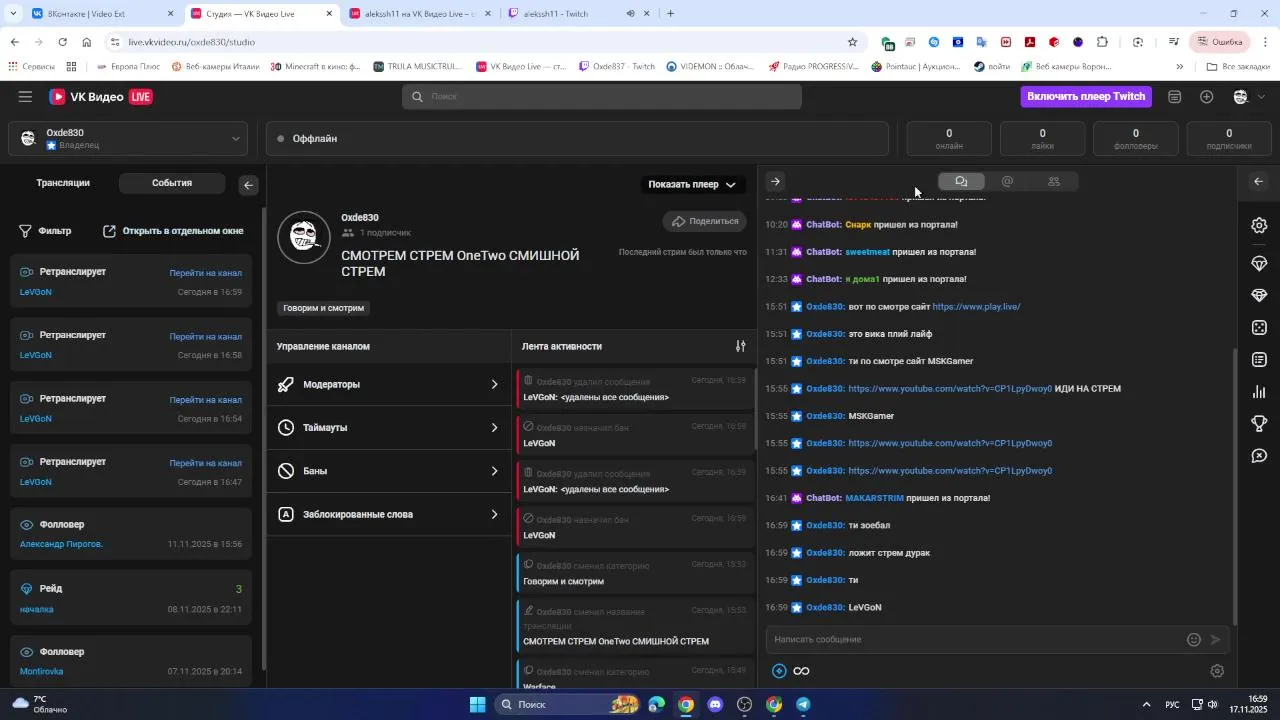Select the События tab
This screenshot has height=720, width=1280.
click(172, 183)
